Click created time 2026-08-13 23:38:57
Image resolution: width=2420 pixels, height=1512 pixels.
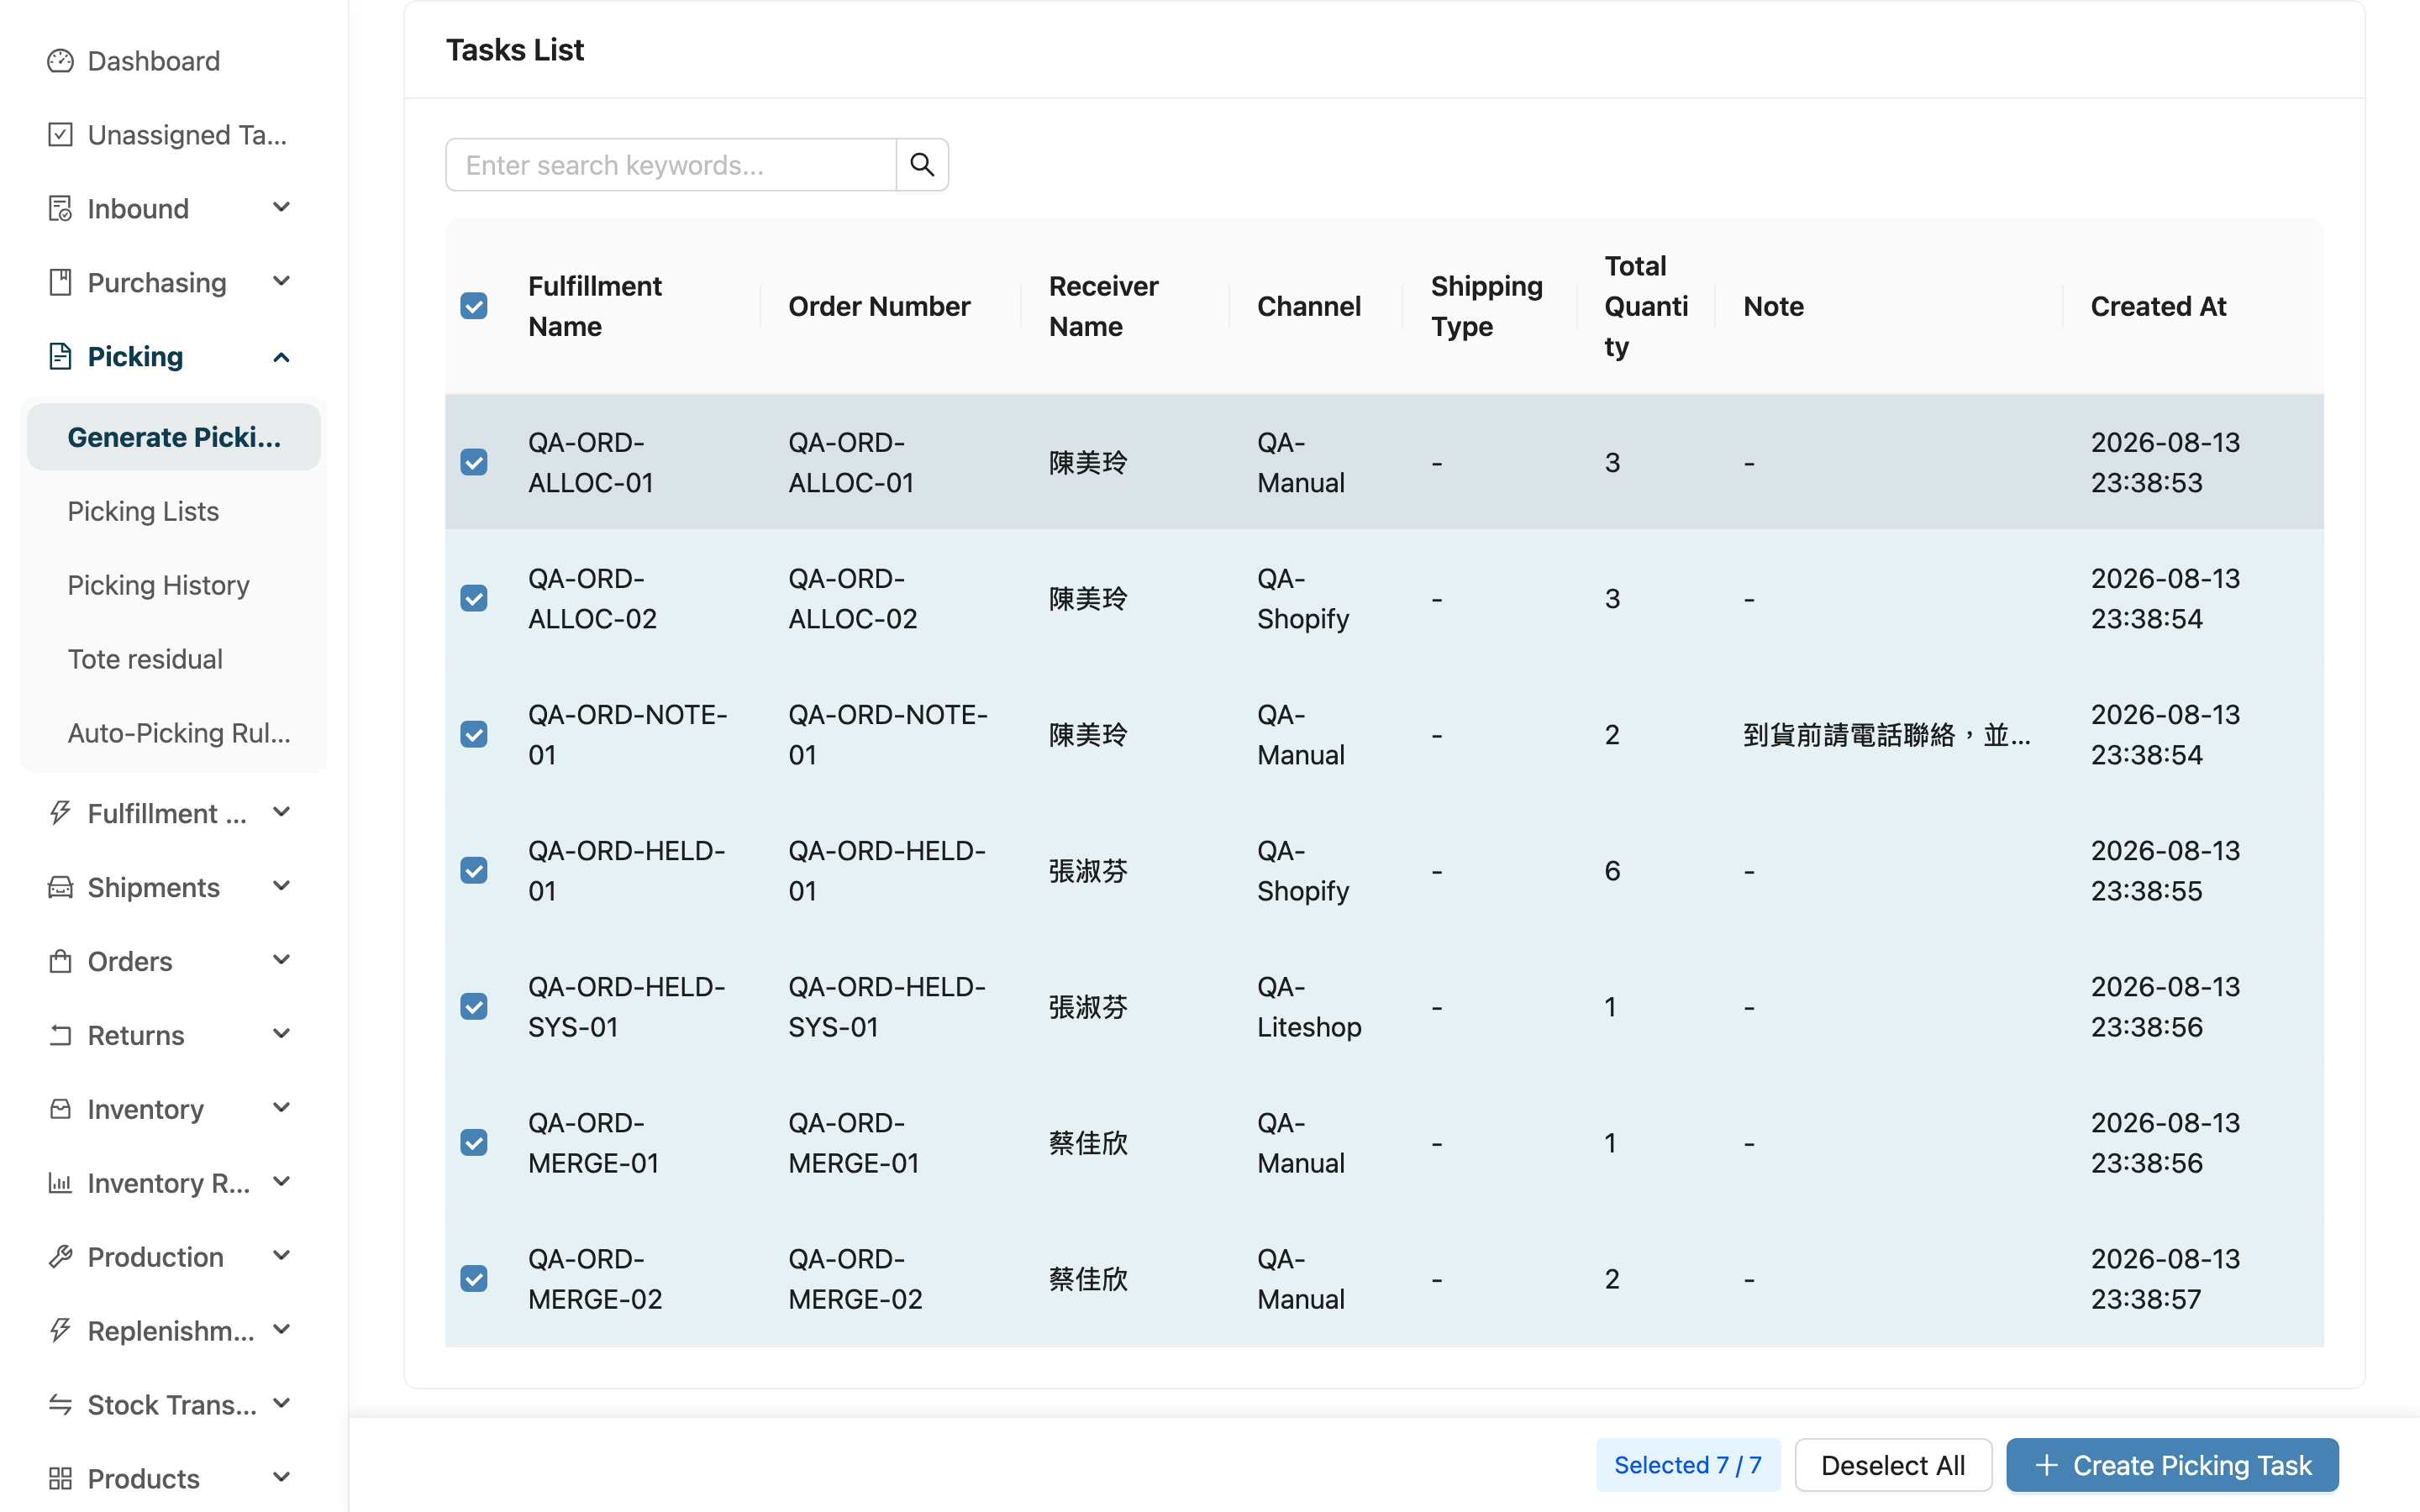click(2165, 1279)
